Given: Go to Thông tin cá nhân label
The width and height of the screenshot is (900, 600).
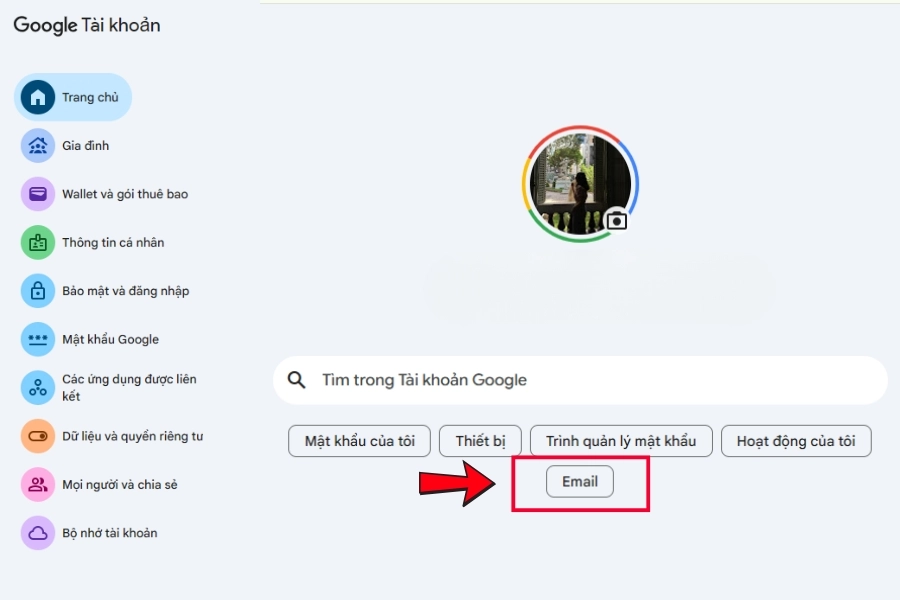Looking at the screenshot, I should [x=113, y=242].
